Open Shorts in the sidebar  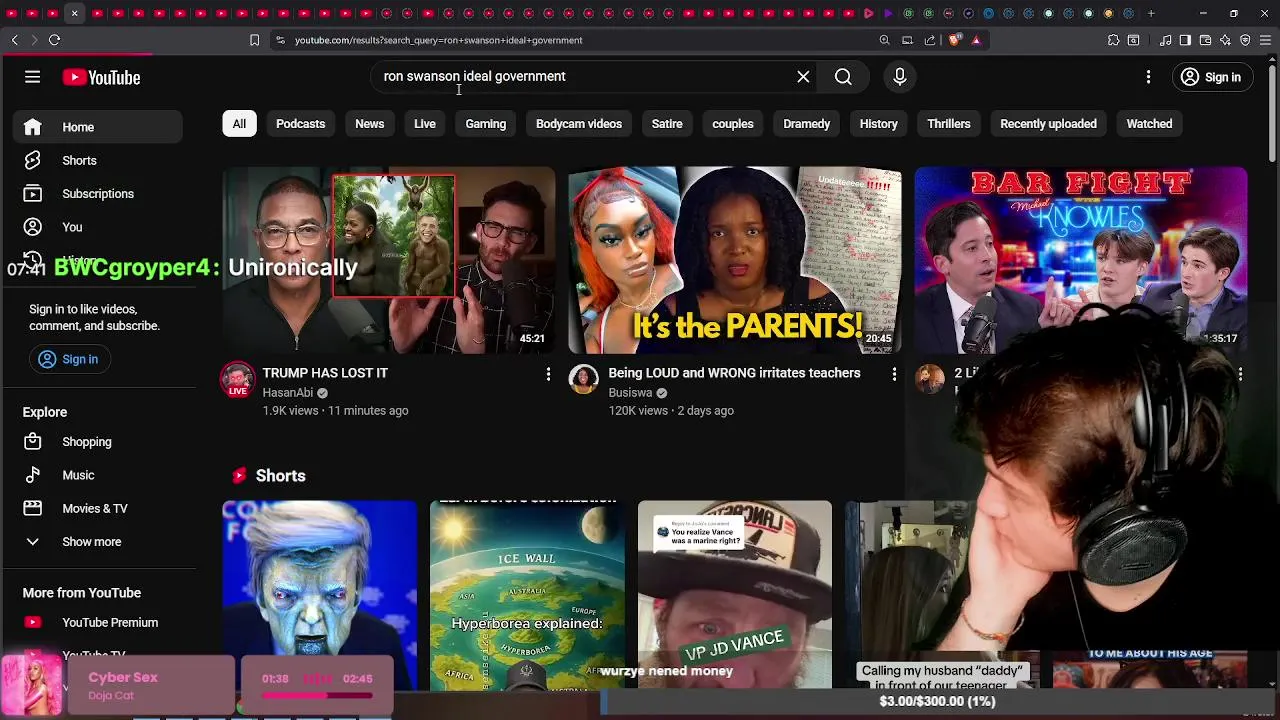(98, 160)
